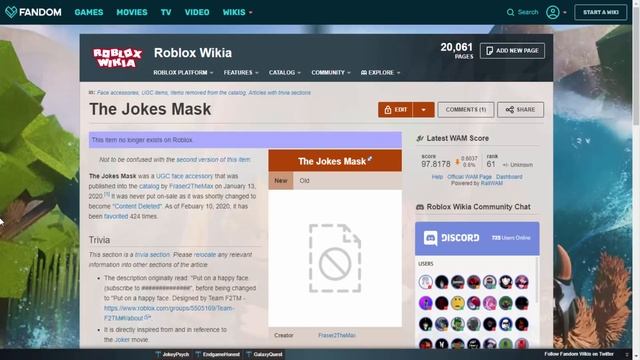Open the VIDEO nav item

197,12
